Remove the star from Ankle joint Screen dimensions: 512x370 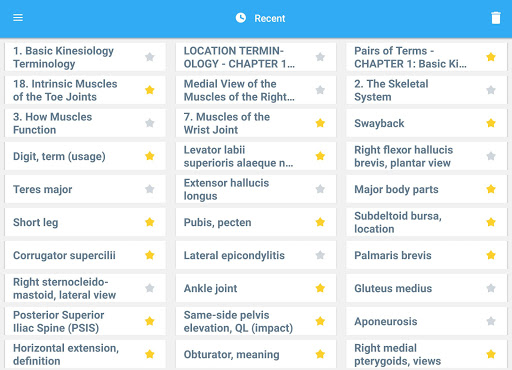pos(320,288)
